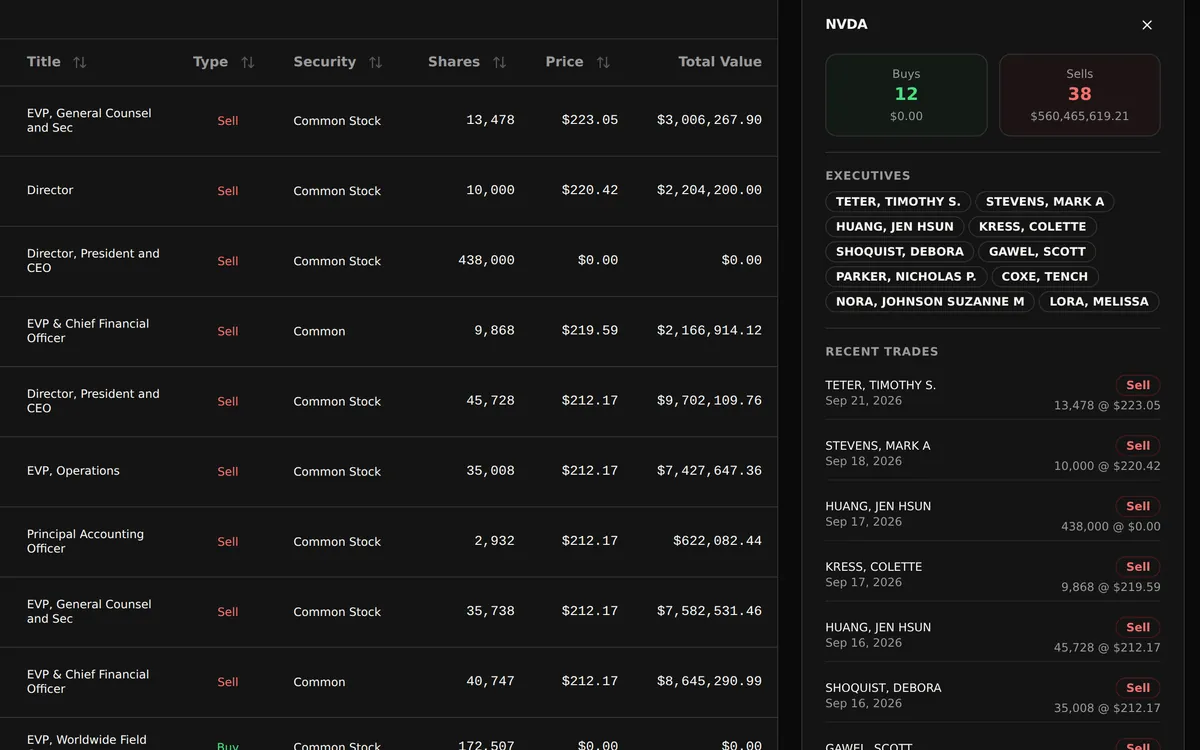Open recent trade STEVENS, MARK A Sep 18
Viewport: 1200px width, 750px height.
pyautogui.click(x=993, y=454)
